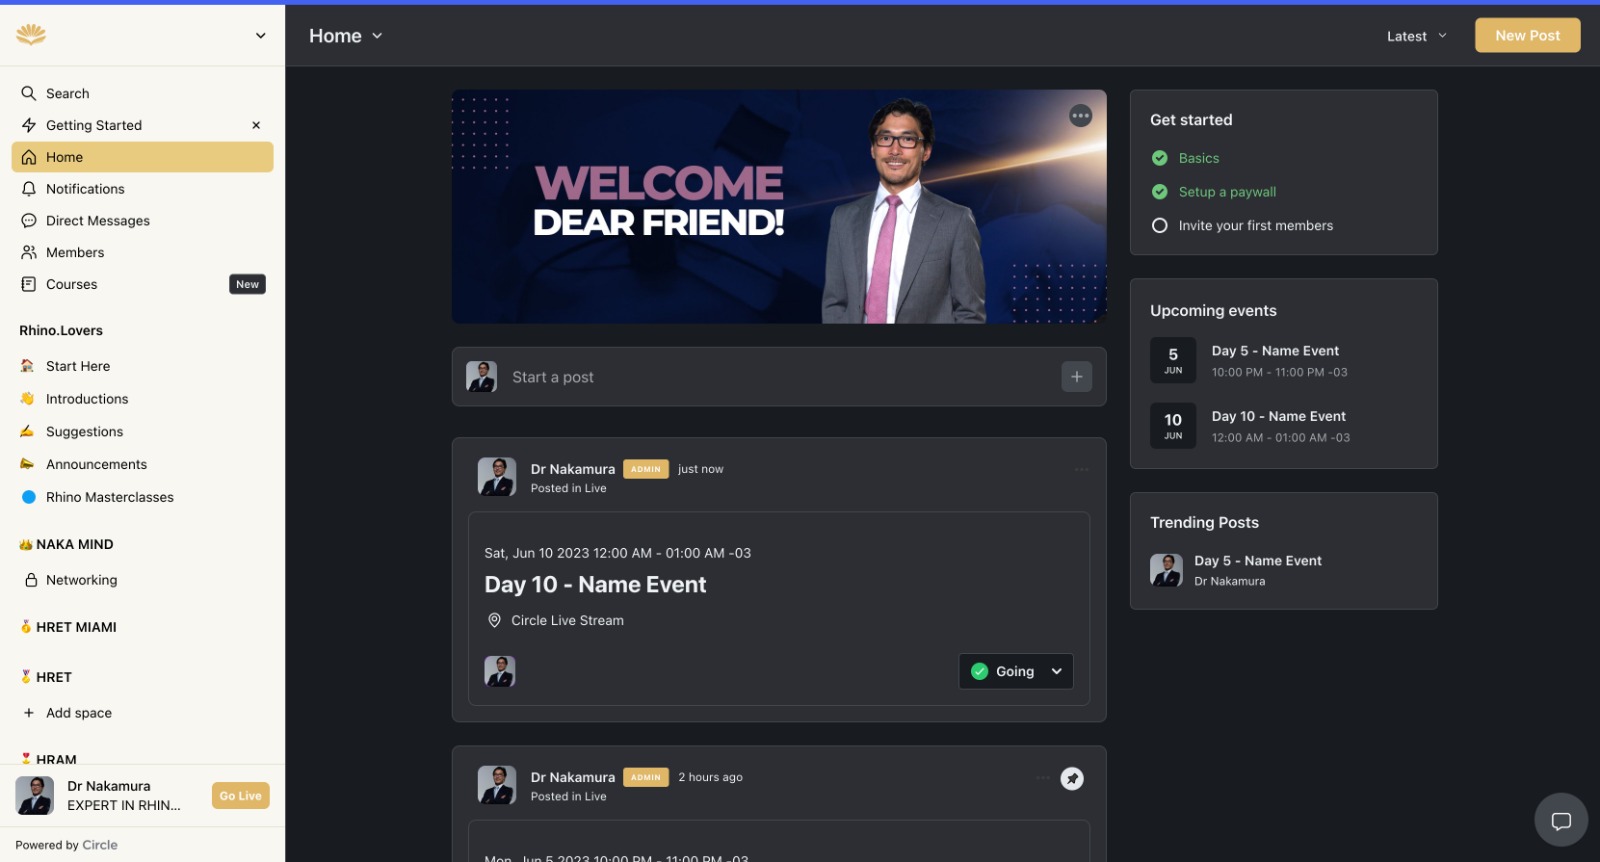Open trending post Day 5 - Name Event
Viewport: 1600px width, 862px height.
pyautogui.click(x=1257, y=561)
